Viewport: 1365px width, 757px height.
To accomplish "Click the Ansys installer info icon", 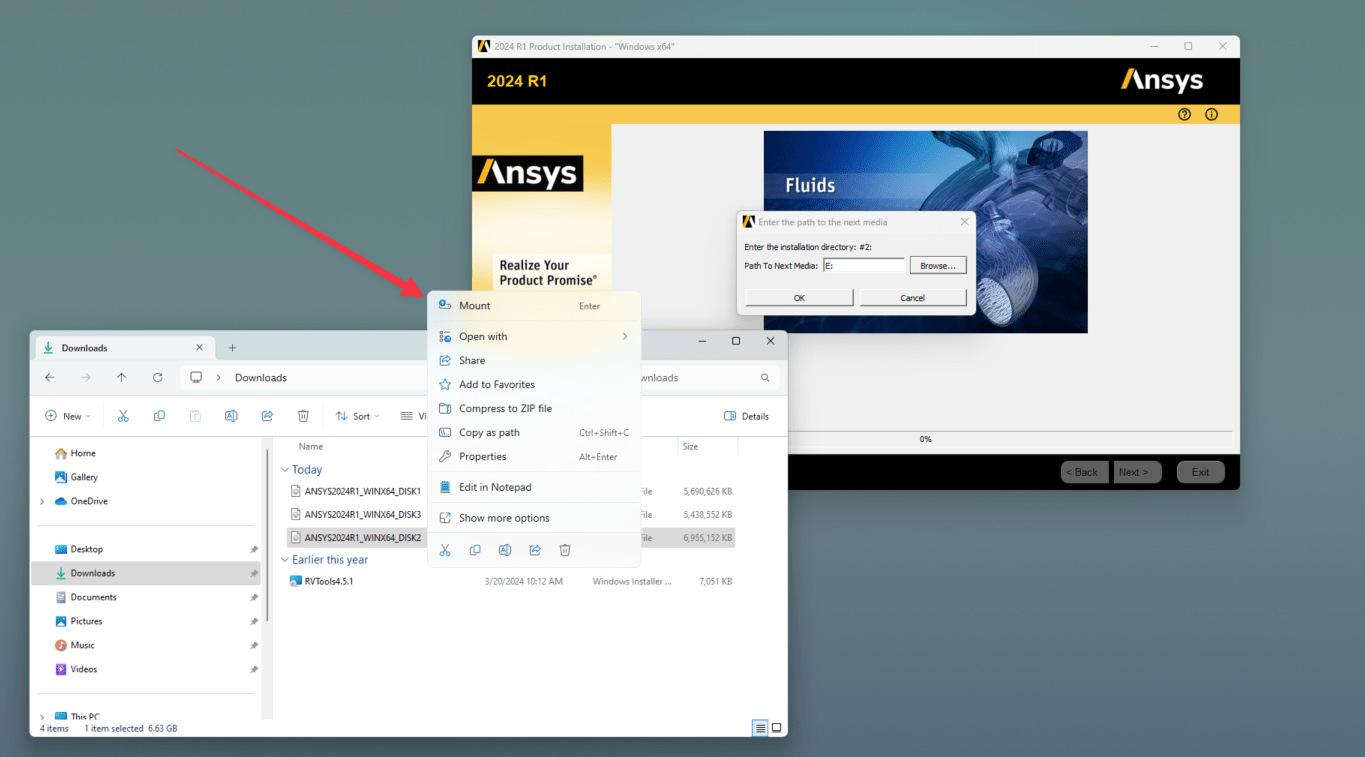I will tap(1211, 114).
